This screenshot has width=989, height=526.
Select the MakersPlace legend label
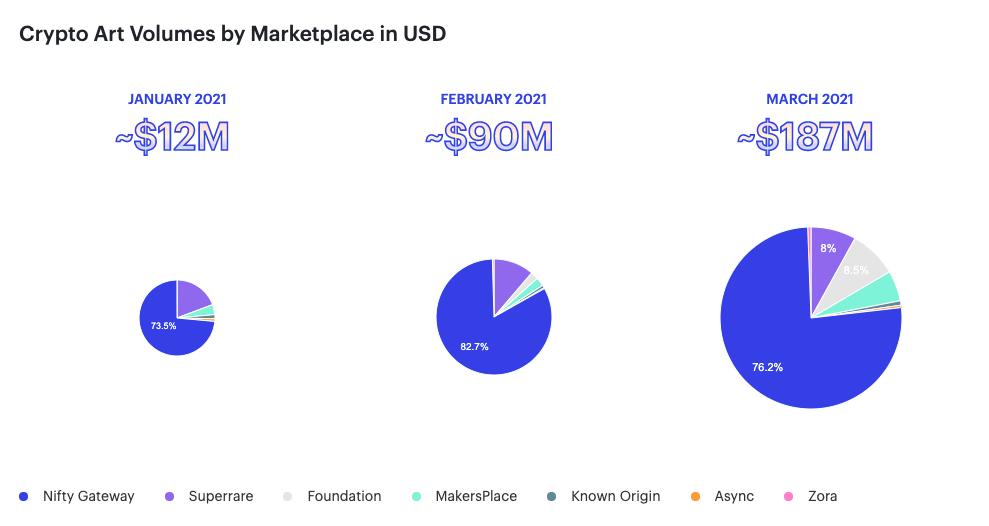476,496
